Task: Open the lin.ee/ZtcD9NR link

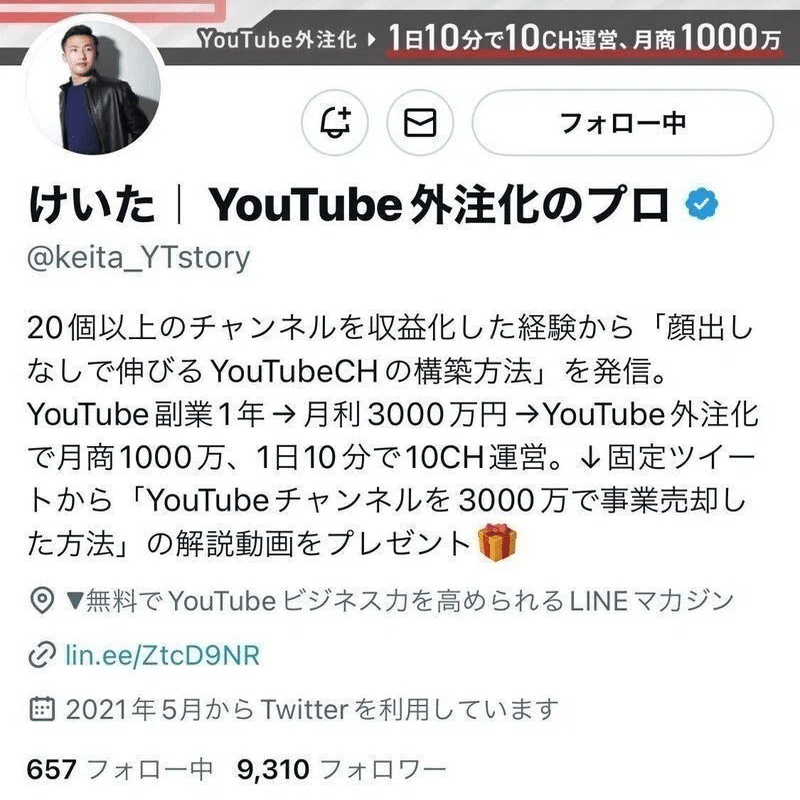Action: (163, 655)
